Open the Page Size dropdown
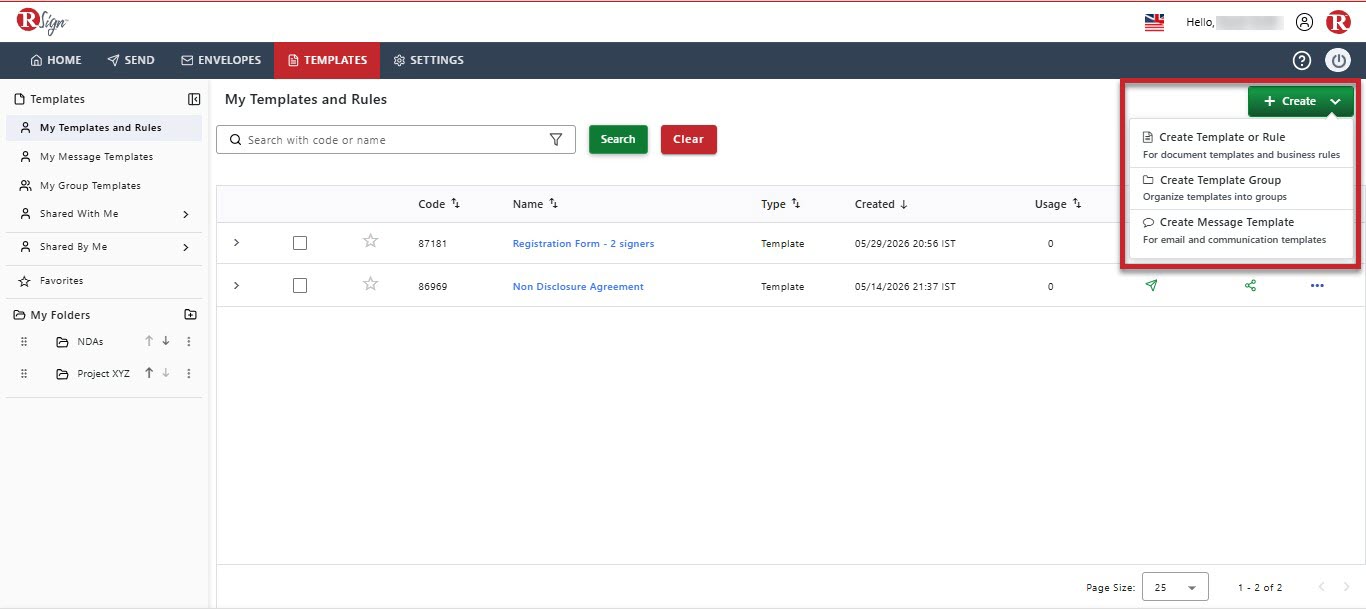The width and height of the screenshot is (1366, 610). click(x=1175, y=587)
